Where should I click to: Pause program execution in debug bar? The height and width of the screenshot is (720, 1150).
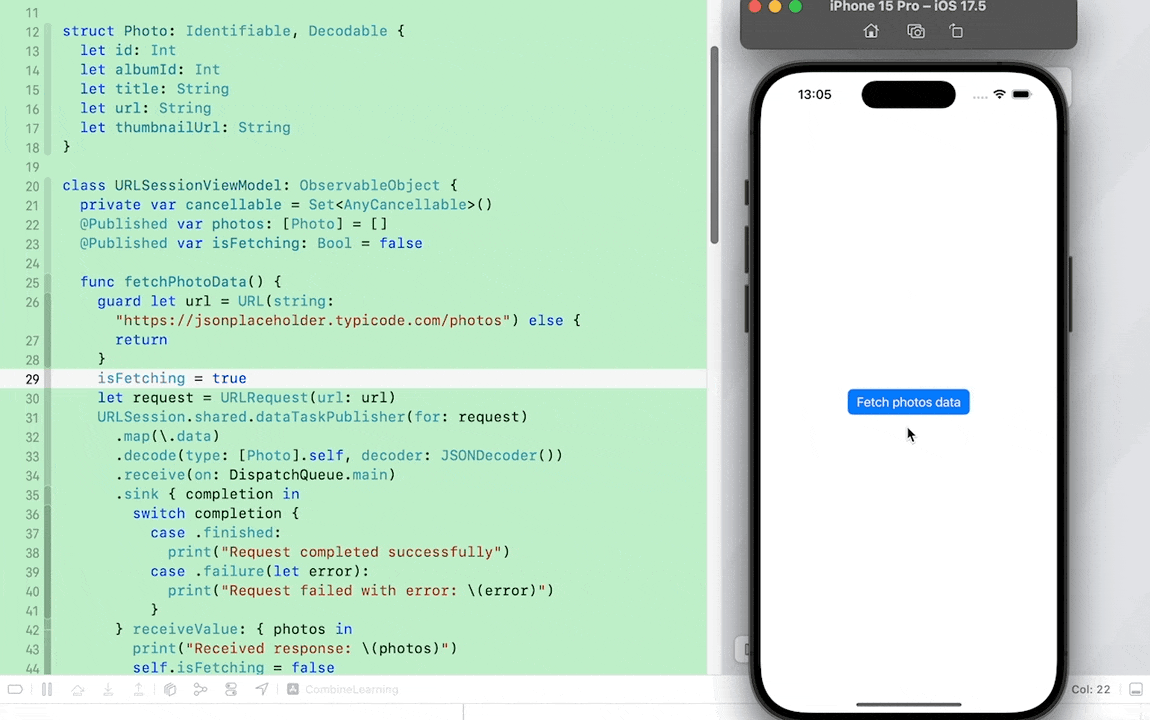point(47,689)
